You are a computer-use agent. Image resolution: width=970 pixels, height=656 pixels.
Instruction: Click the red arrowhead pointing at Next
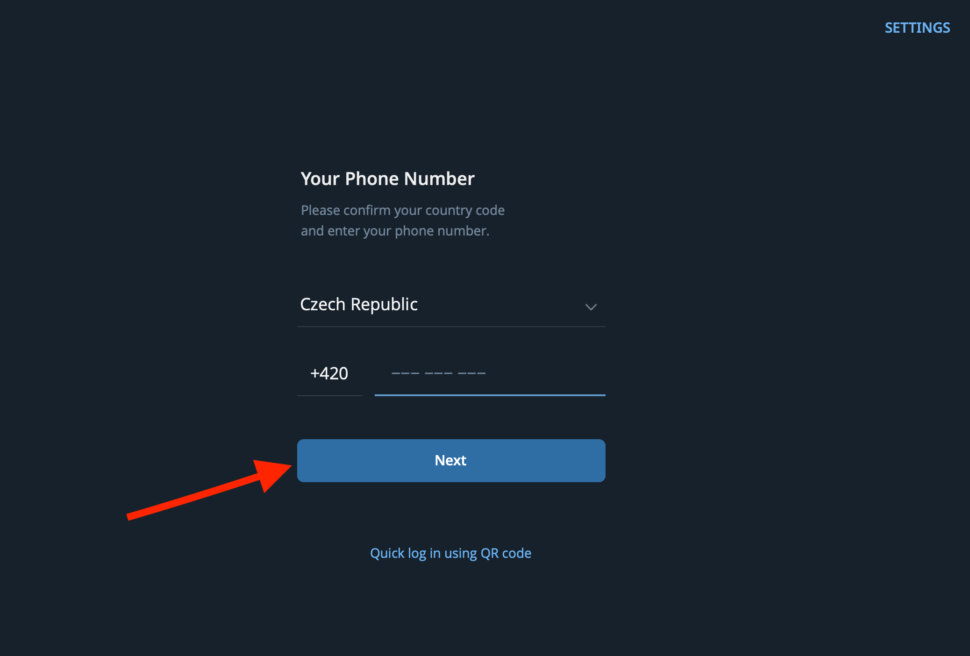[274, 473]
